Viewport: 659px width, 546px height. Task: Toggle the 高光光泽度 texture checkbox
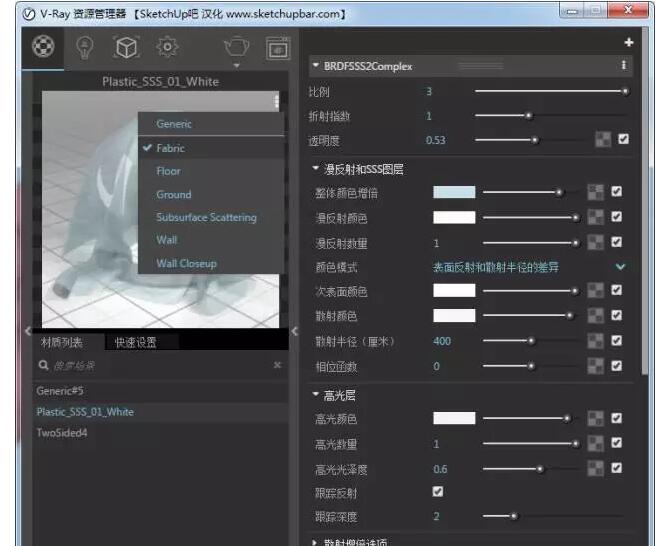click(x=617, y=467)
